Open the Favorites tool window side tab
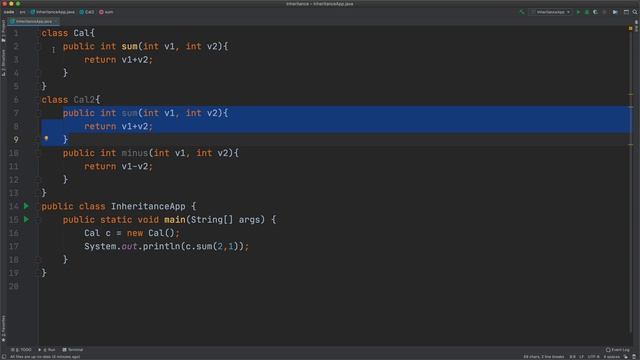640x360 pixels. pos(3,328)
